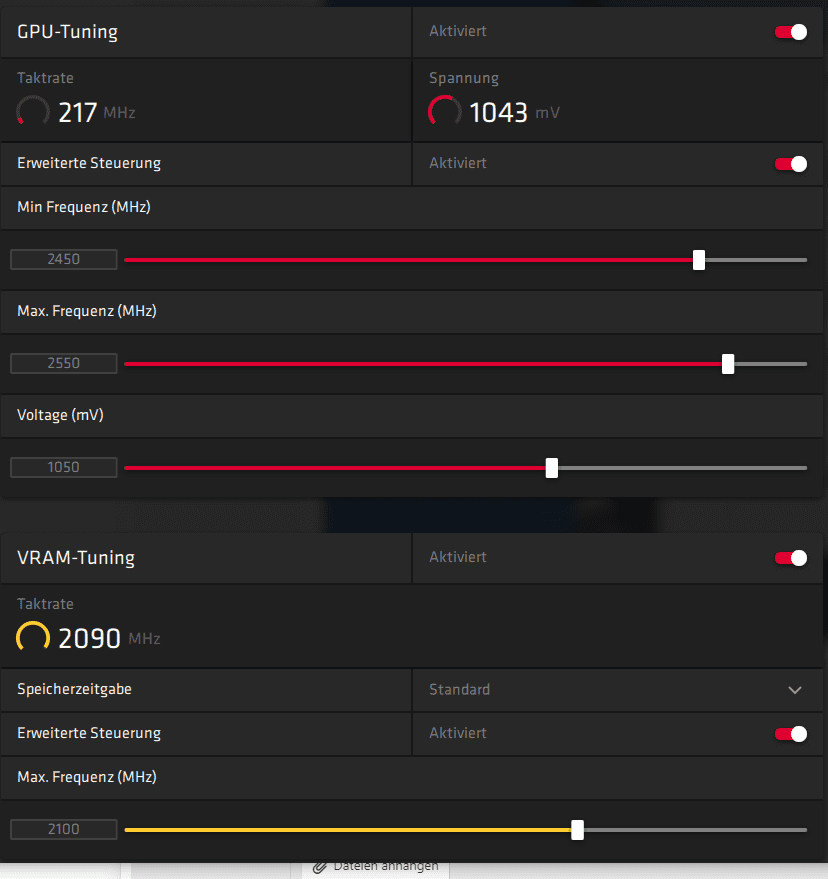Open the Speicherzeitgabe Standard dropdown
This screenshot has height=879, width=828.
(x=617, y=690)
